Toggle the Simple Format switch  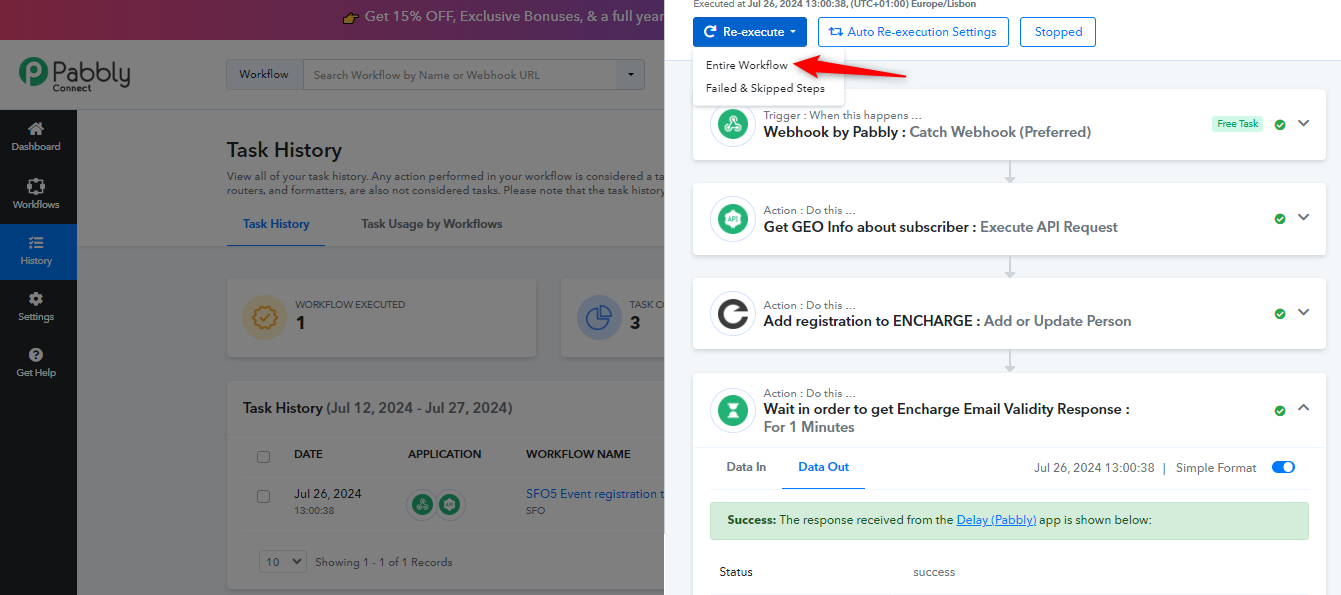pos(1283,467)
